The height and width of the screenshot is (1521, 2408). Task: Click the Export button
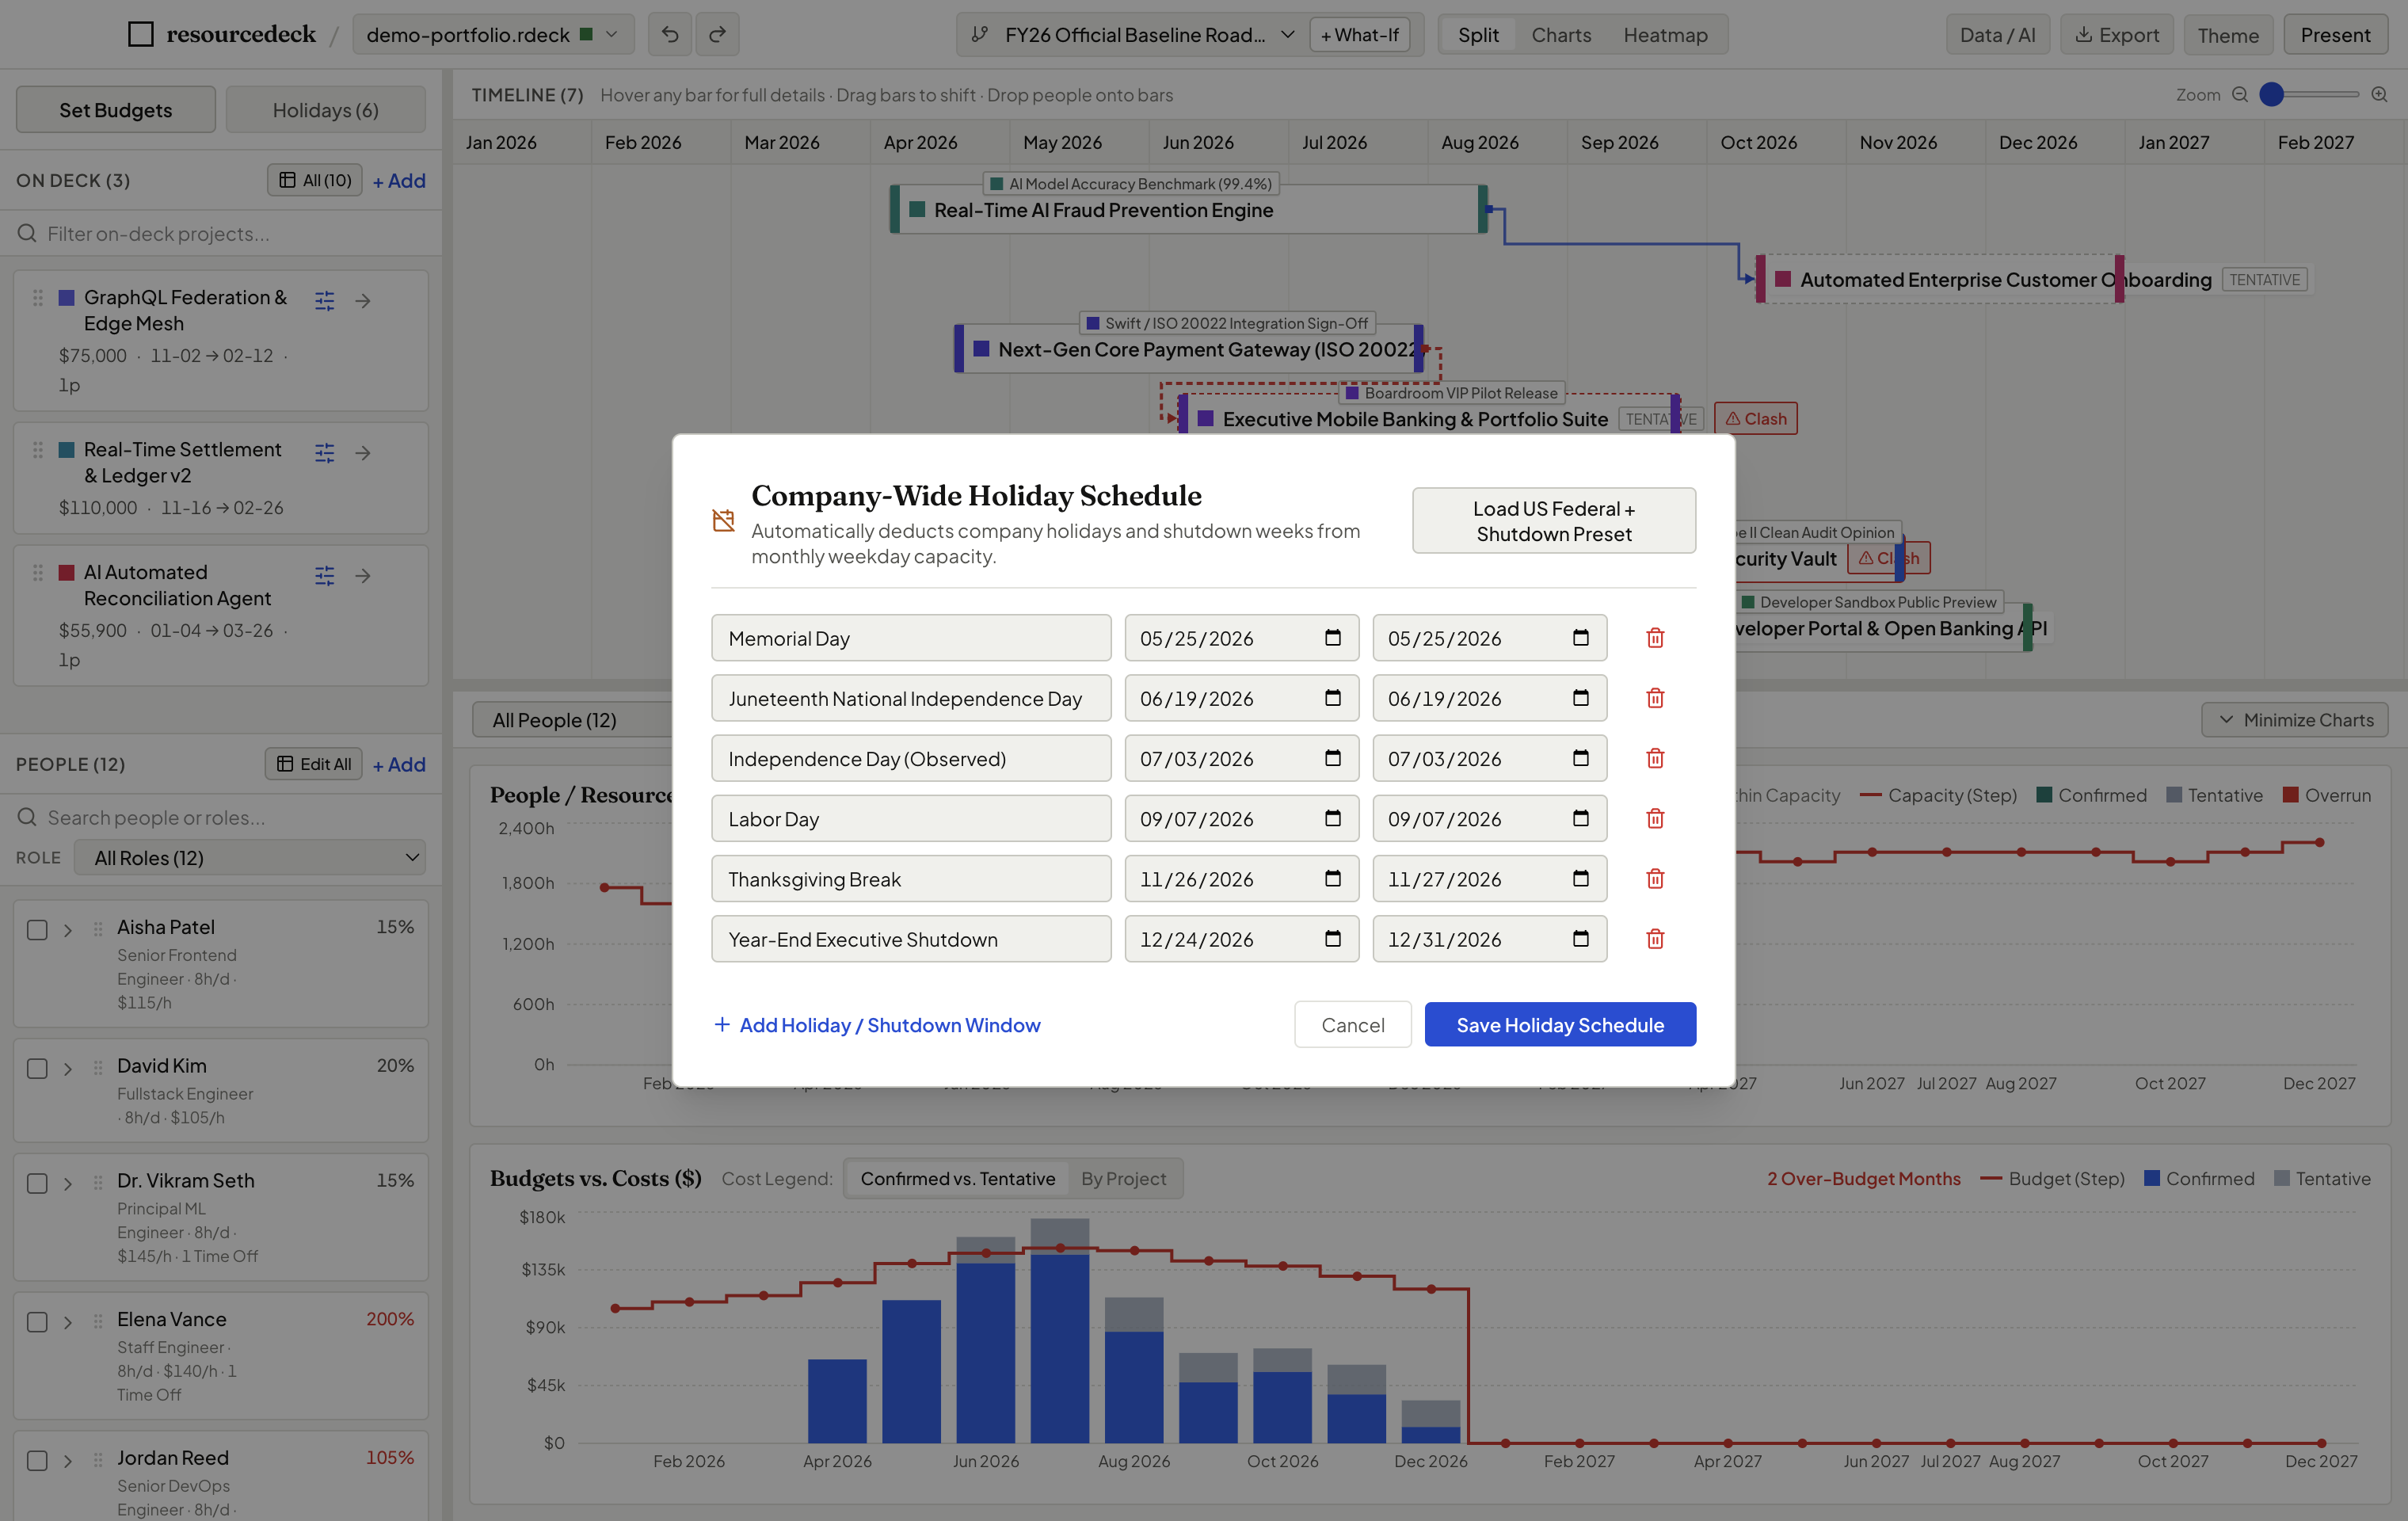click(x=2117, y=34)
